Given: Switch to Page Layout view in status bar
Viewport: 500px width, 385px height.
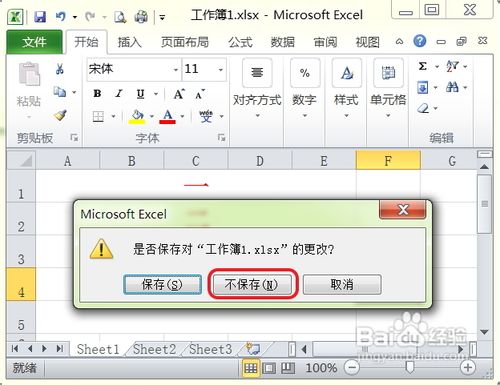Looking at the screenshot, I should [269, 368].
